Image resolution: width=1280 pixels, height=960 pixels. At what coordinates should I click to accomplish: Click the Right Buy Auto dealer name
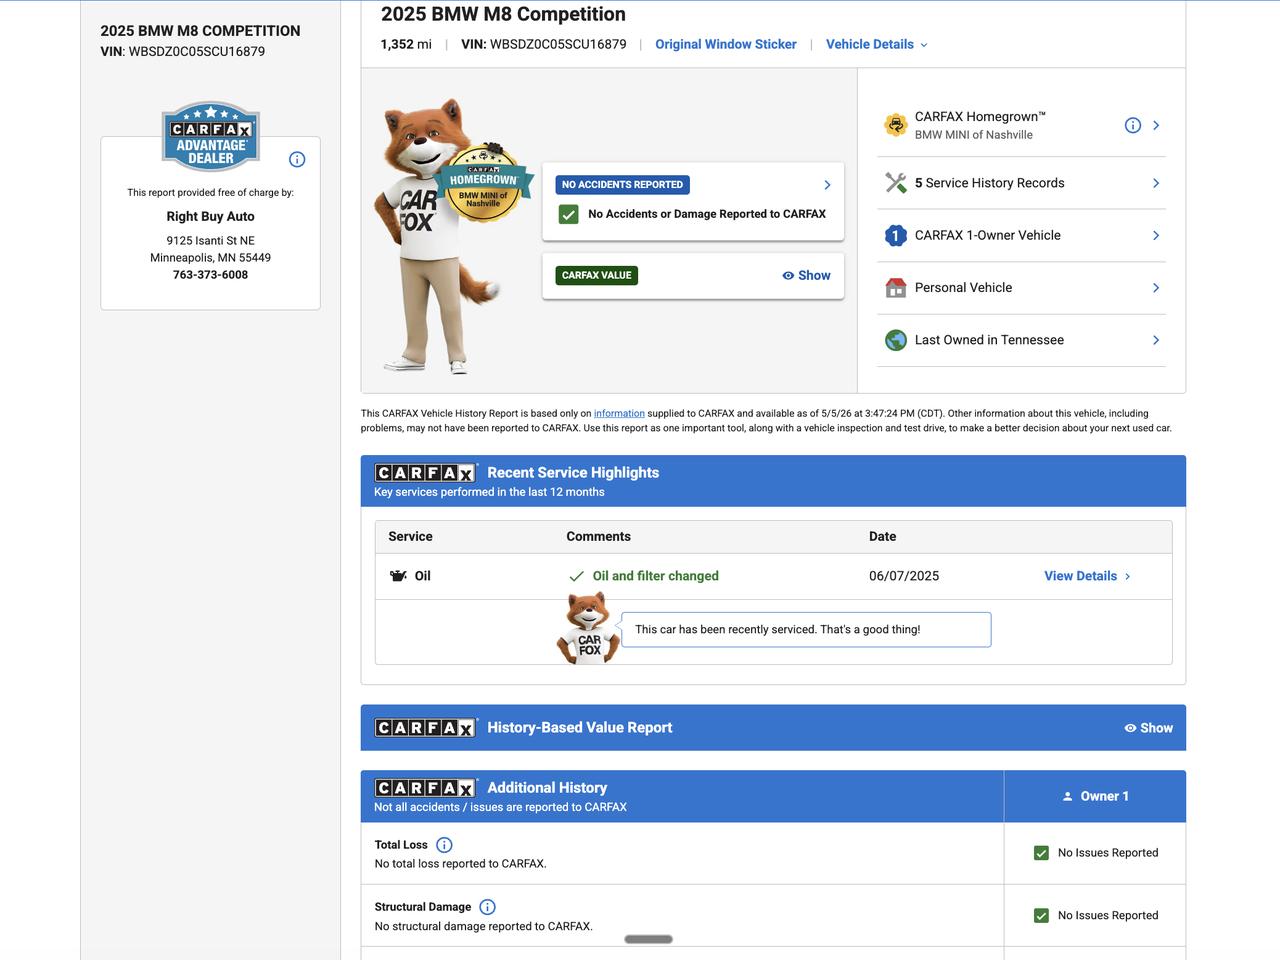210,216
